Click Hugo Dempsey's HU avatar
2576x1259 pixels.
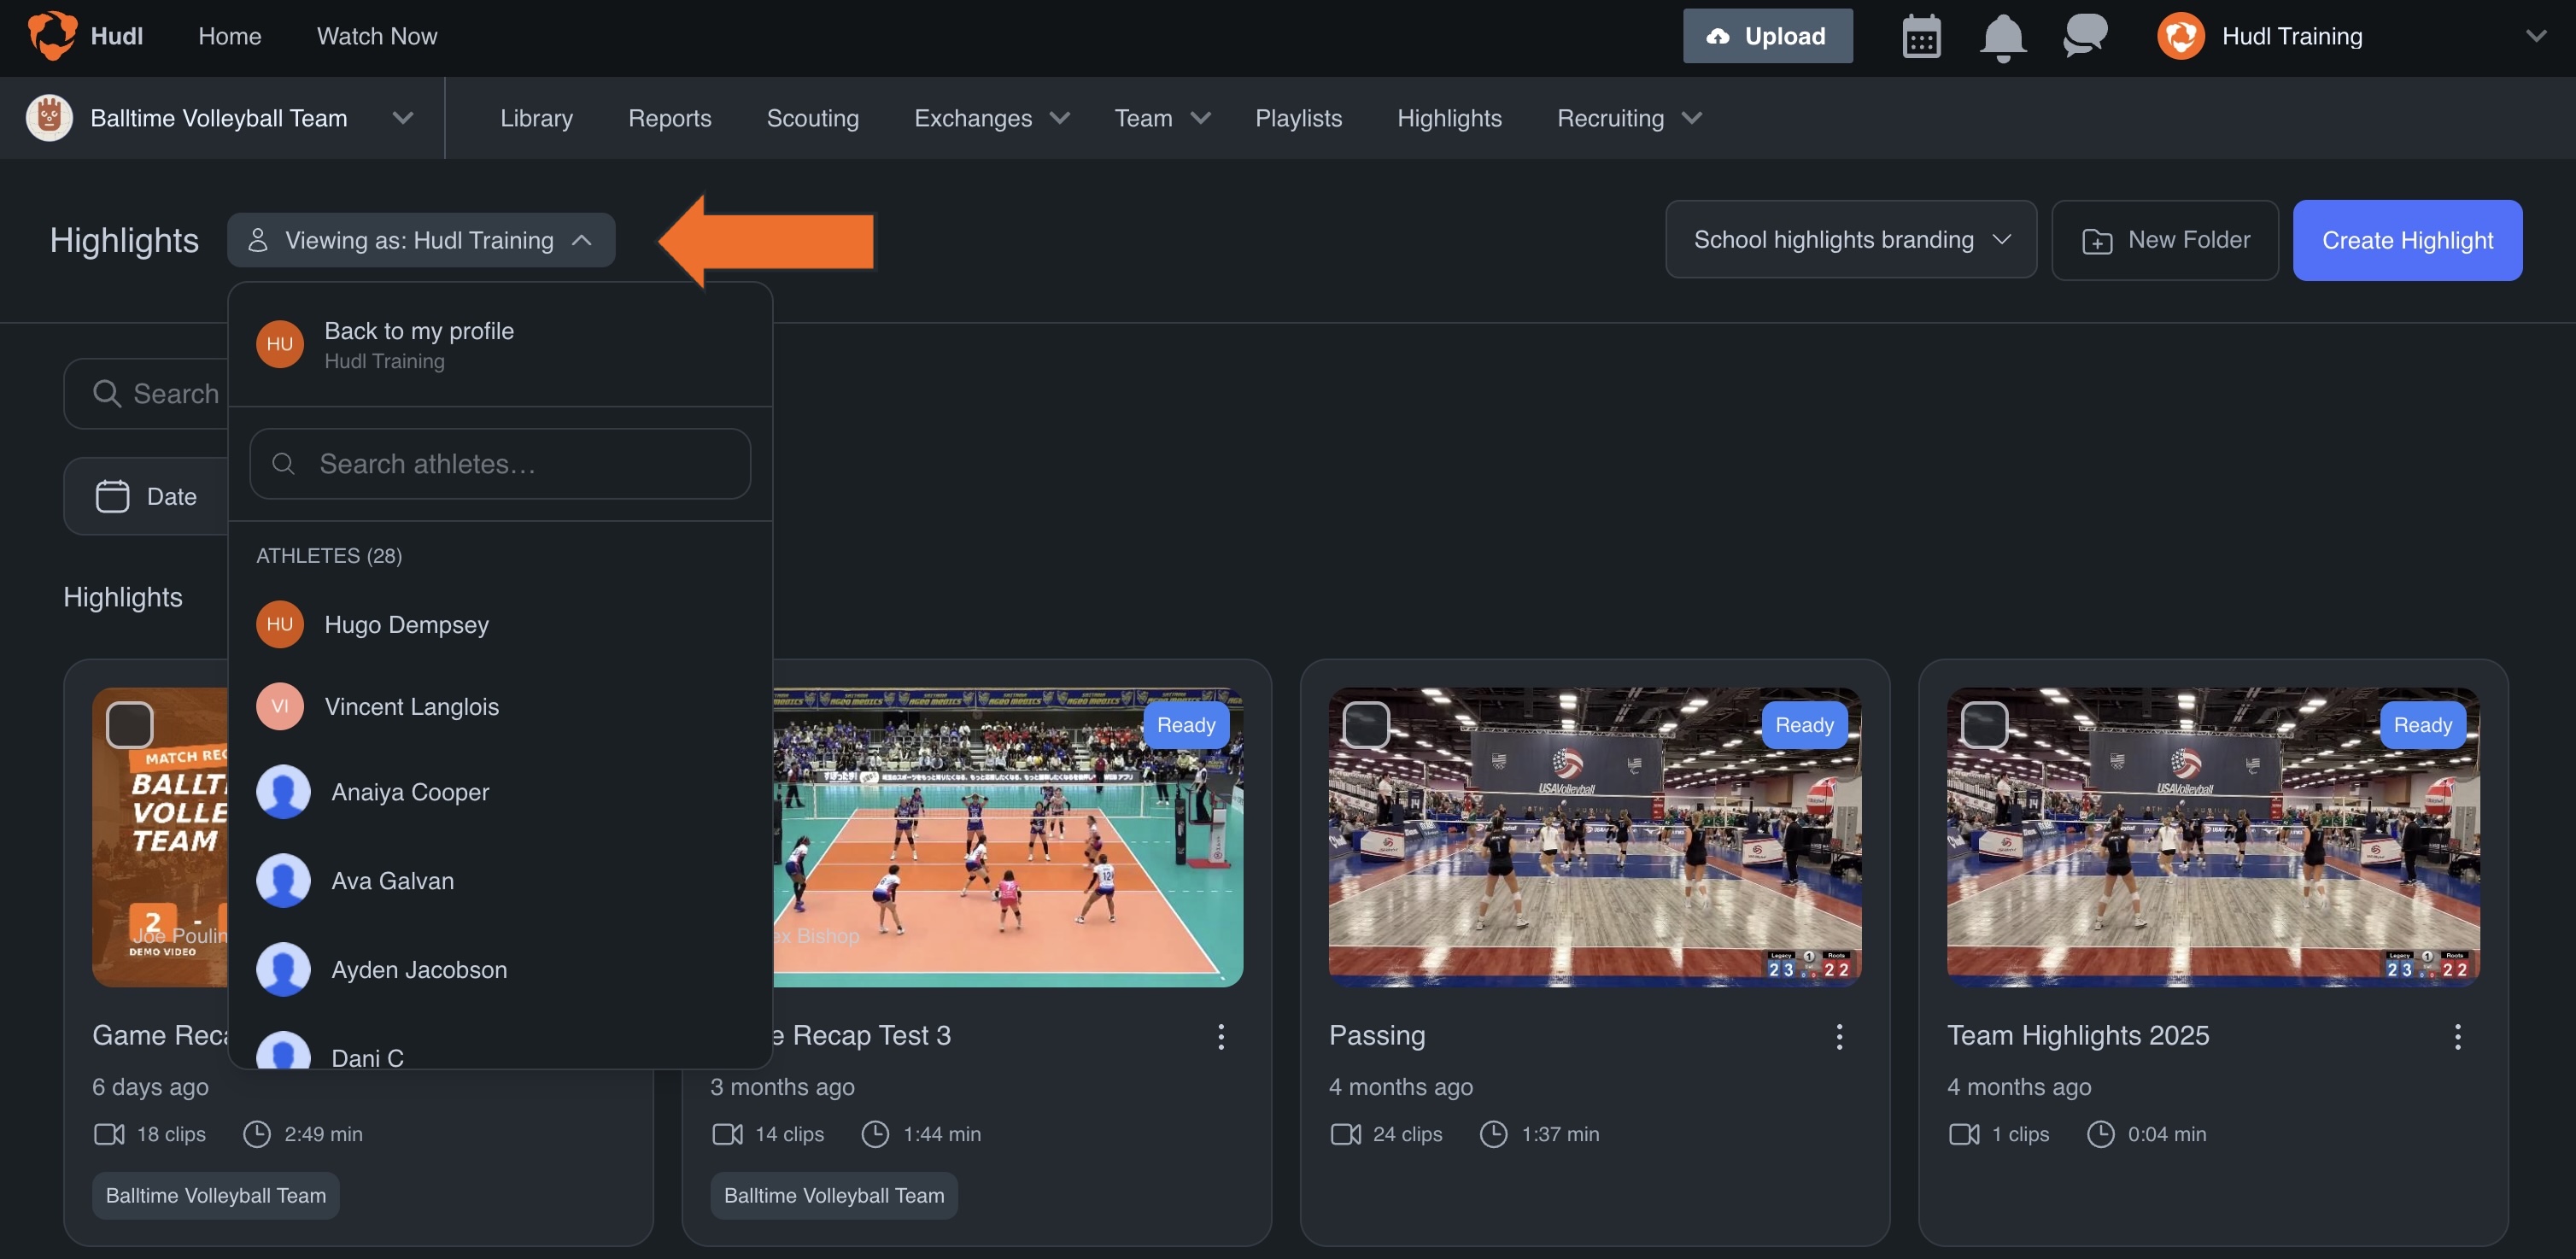coord(280,624)
